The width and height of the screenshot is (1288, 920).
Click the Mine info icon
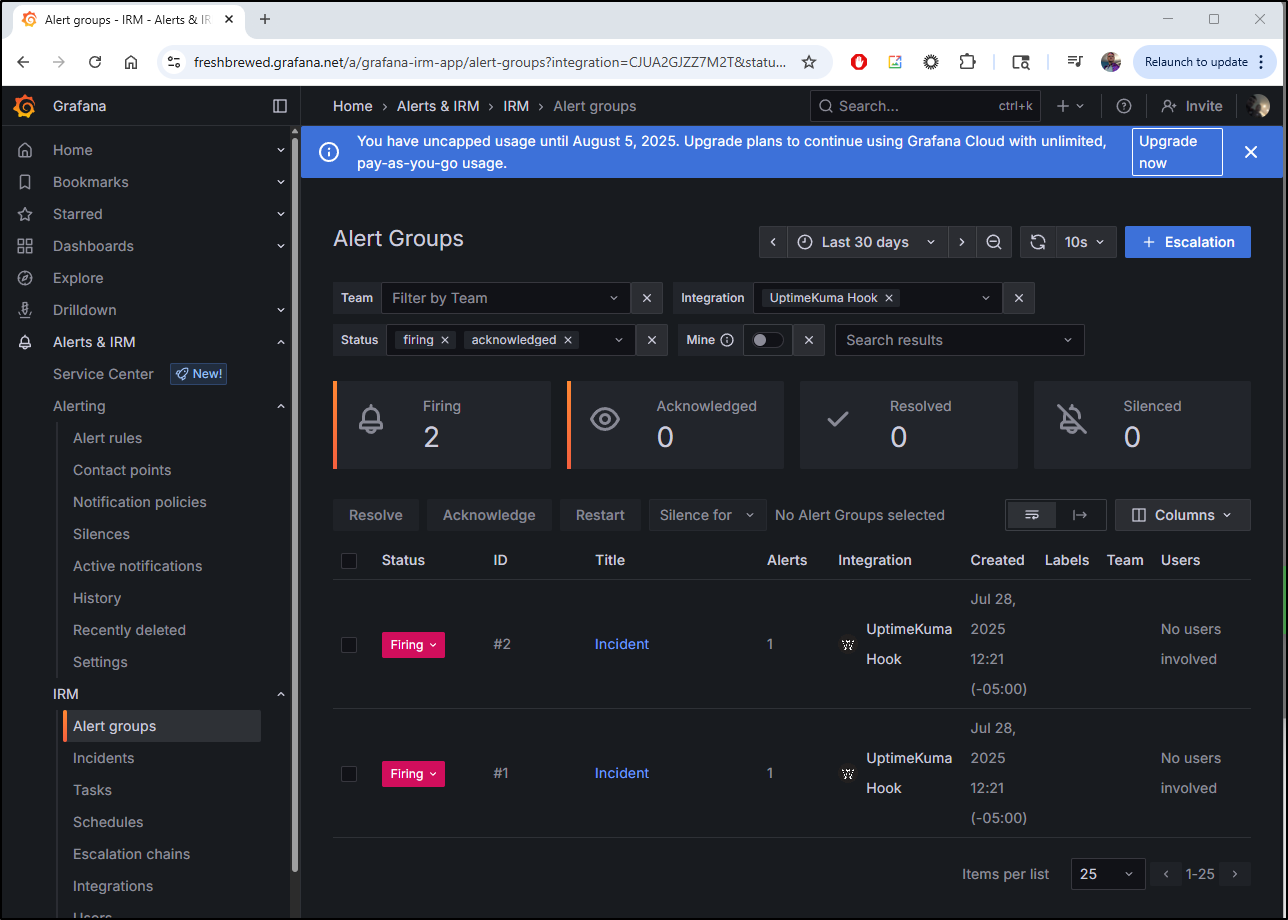click(x=727, y=340)
